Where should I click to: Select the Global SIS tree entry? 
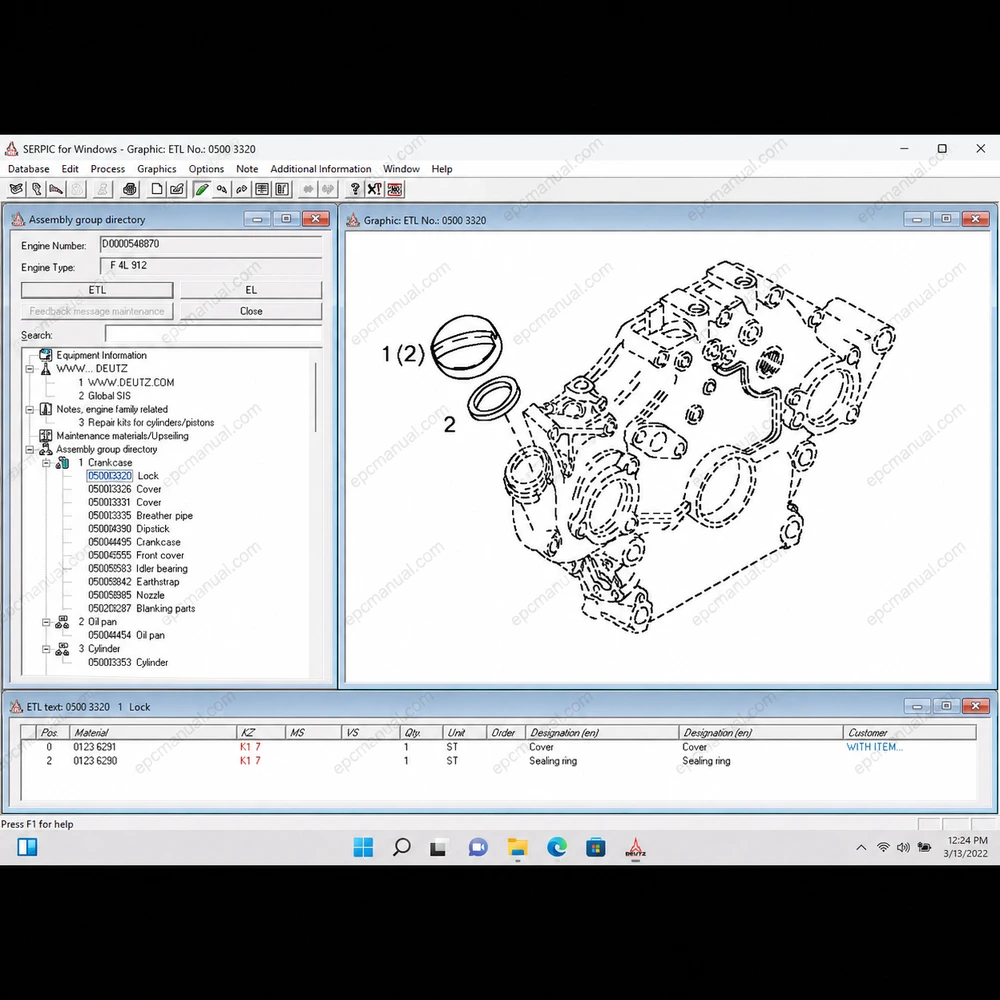click(x=105, y=395)
